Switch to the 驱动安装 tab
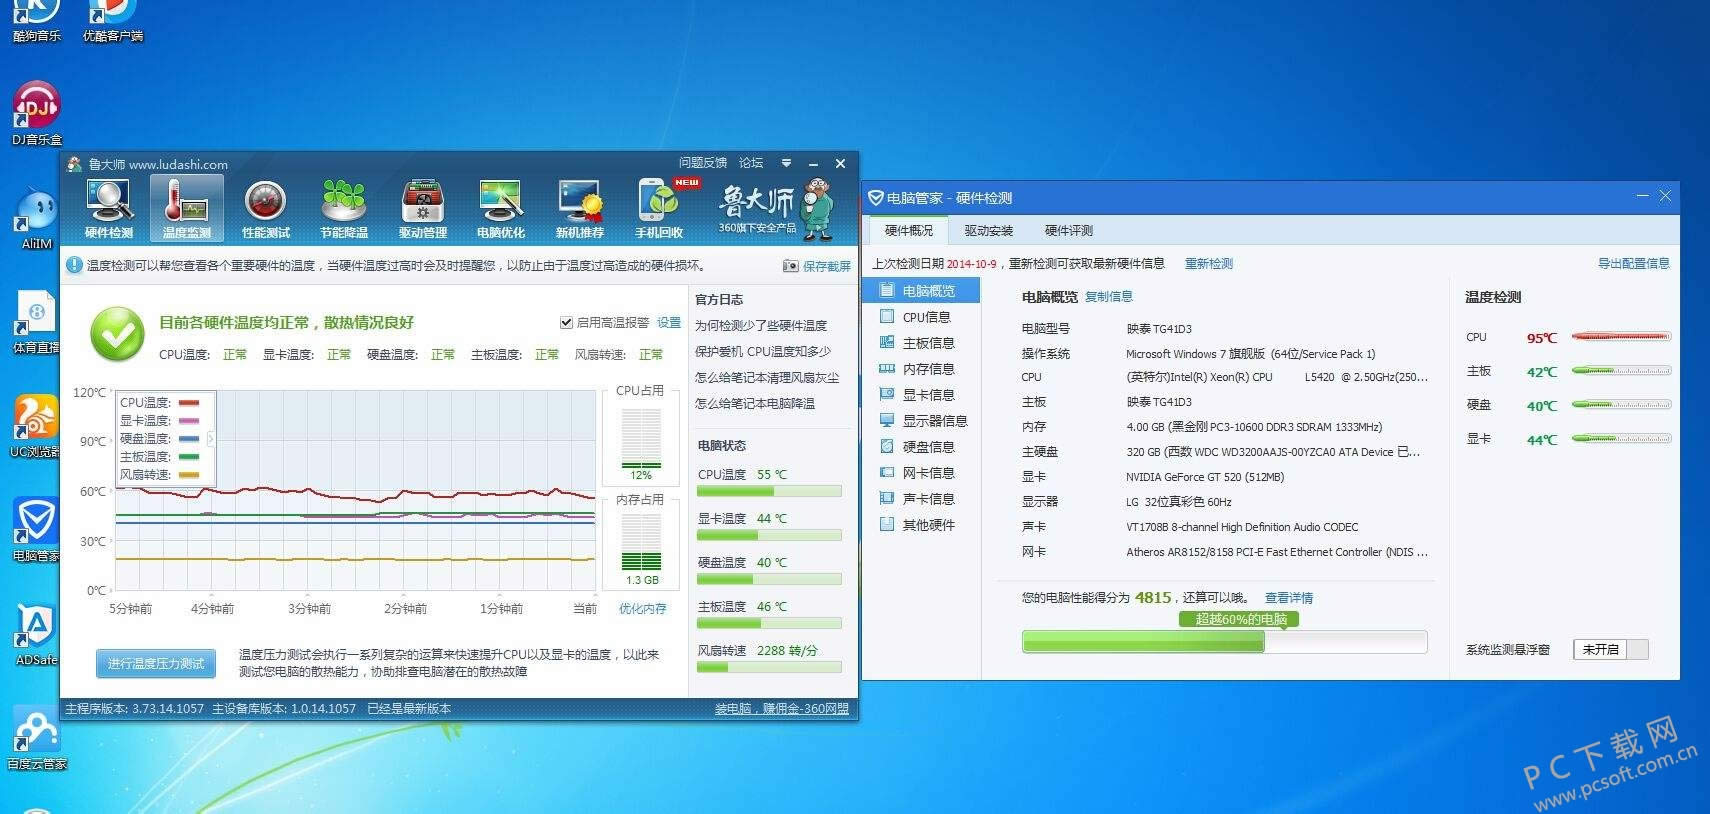Image resolution: width=1710 pixels, height=814 pixels. click(988, 231)
